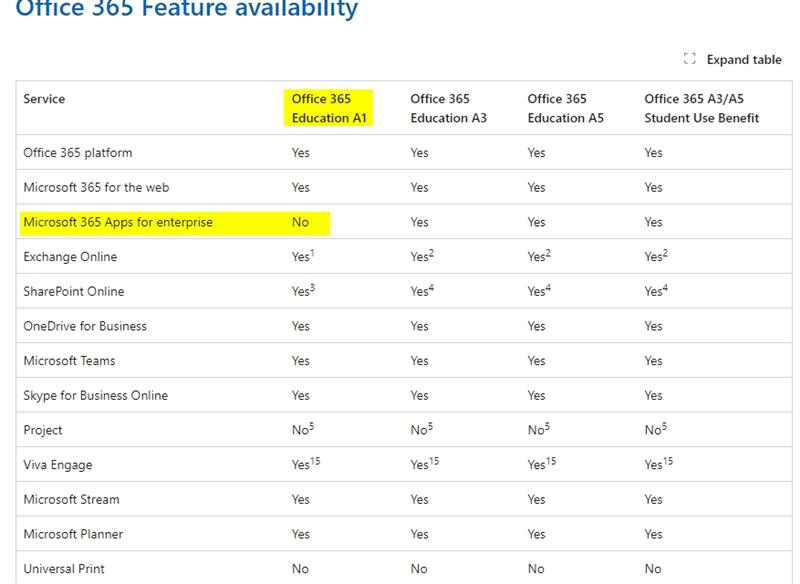Click the Microsoft Planner row label
The width and height of the screenshot is (800, 584).
[73, 534]
